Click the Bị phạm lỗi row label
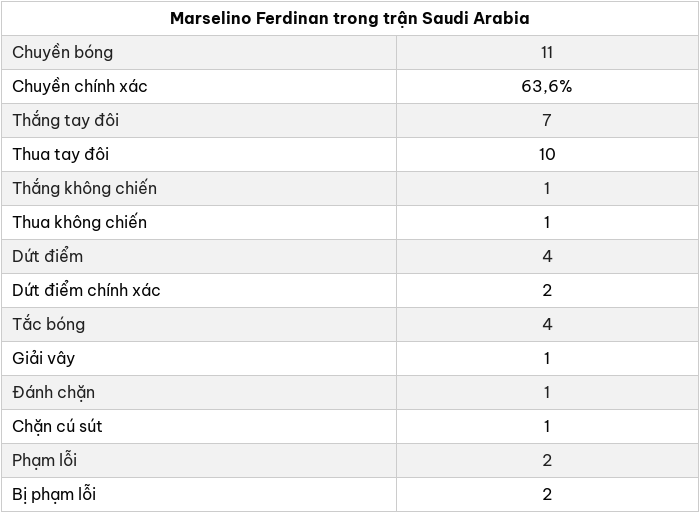 pos(54,494)
